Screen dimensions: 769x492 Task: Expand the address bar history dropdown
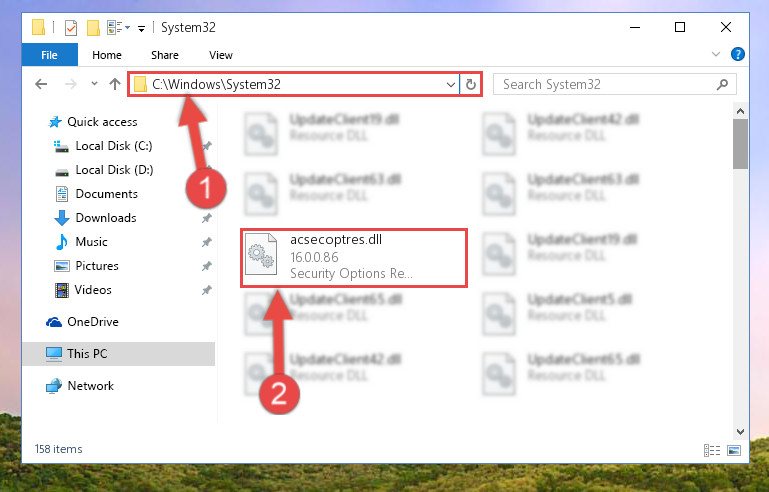tap(451, 84)
